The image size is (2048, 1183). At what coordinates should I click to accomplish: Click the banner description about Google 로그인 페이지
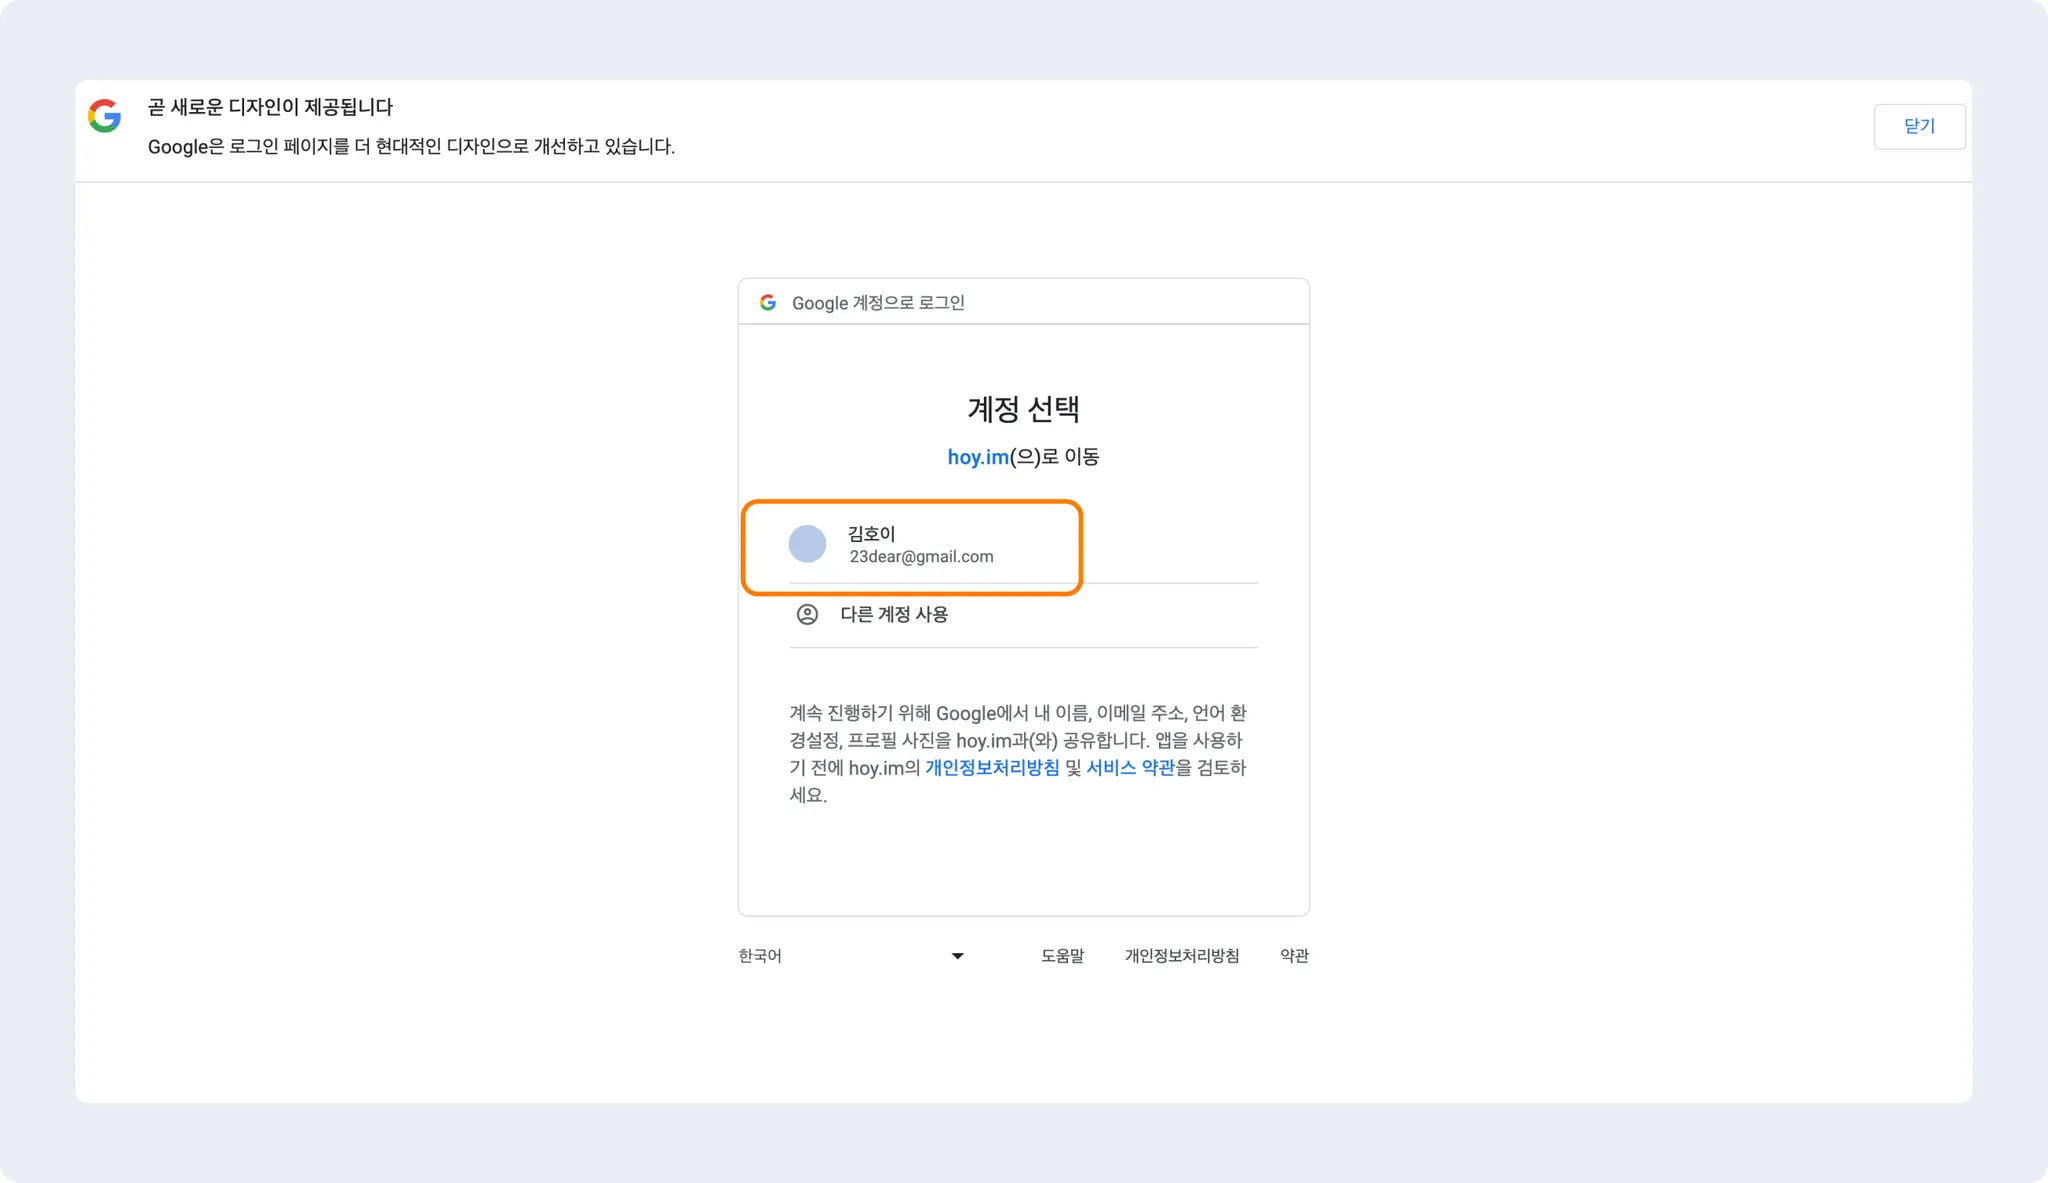[x=411, y=147]
